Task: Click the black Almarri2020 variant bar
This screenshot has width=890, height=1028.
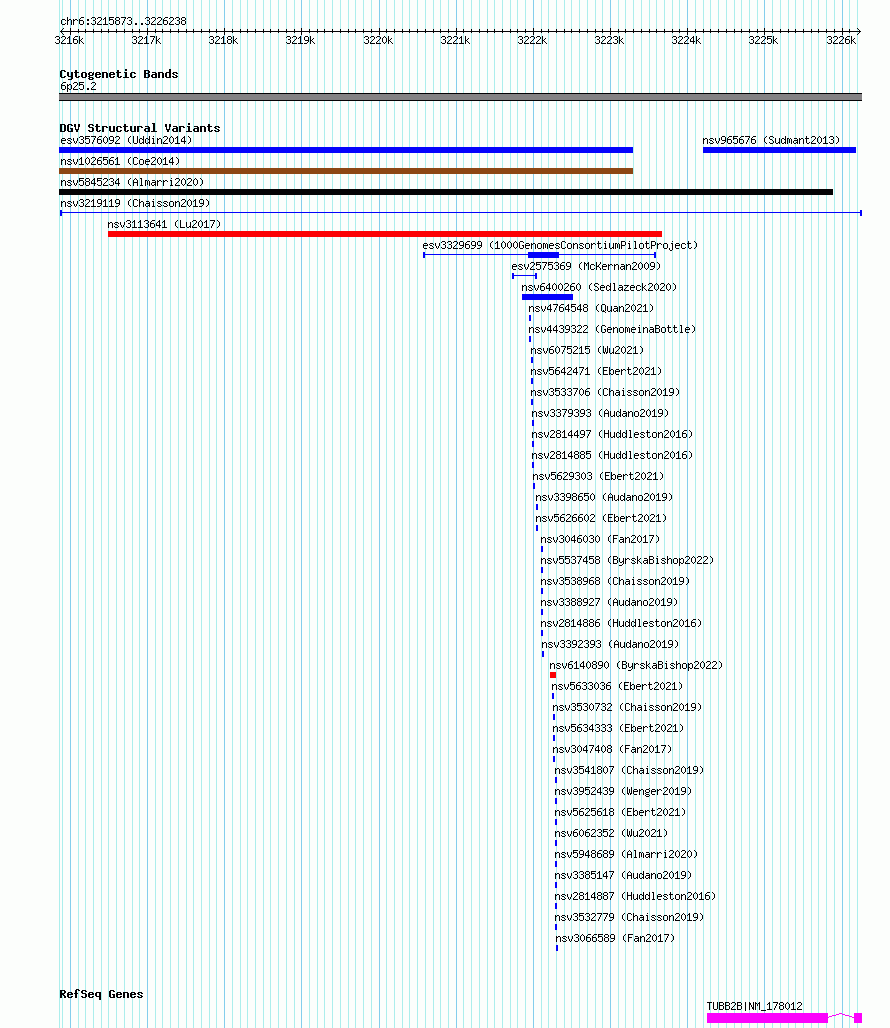Action: [x=446, y=192]
